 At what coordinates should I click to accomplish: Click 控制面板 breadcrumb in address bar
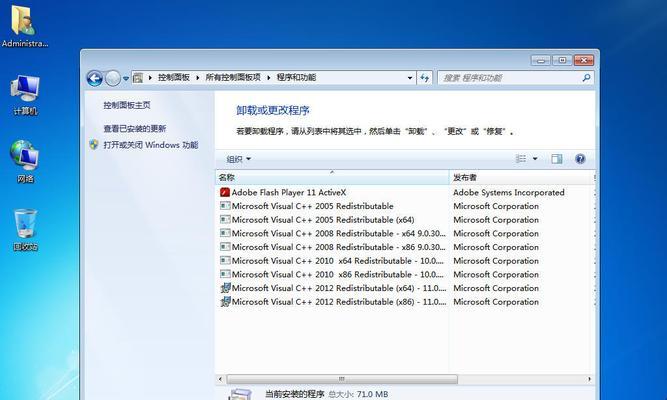(x=174, y=77)
